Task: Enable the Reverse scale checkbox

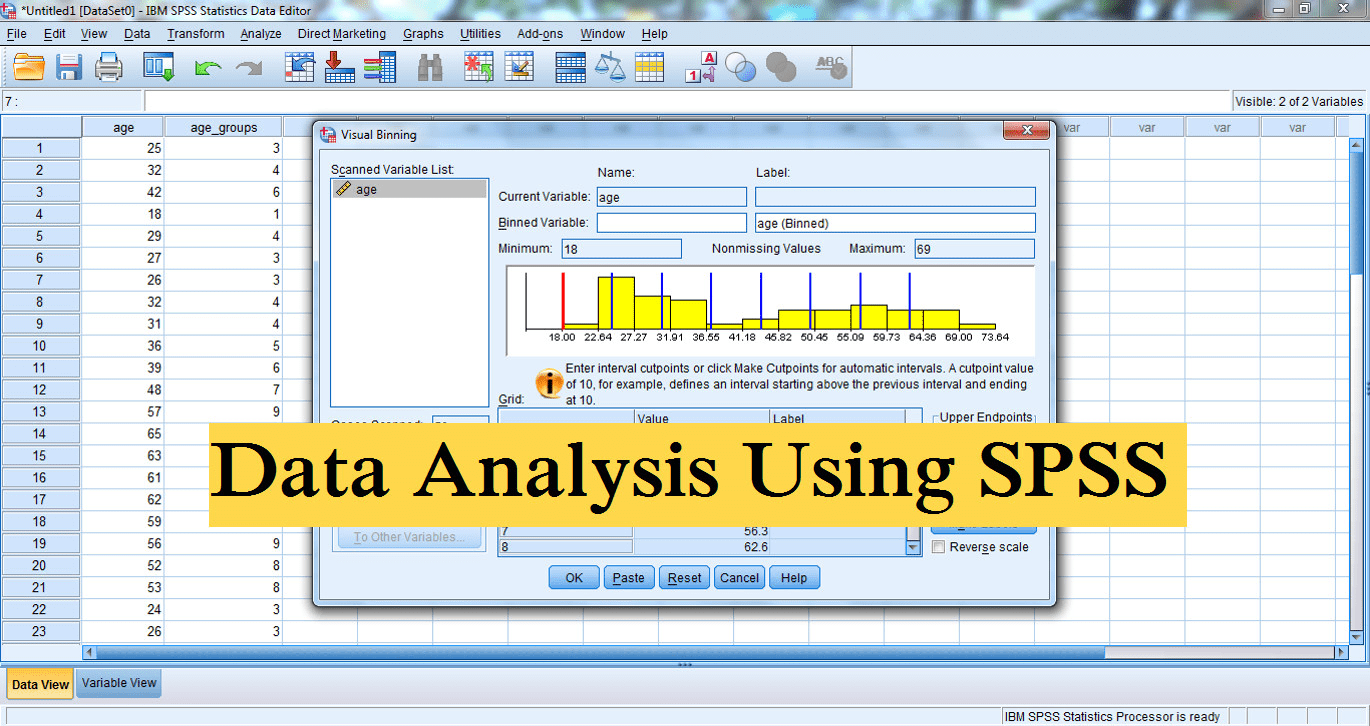Action: [938, 547]
